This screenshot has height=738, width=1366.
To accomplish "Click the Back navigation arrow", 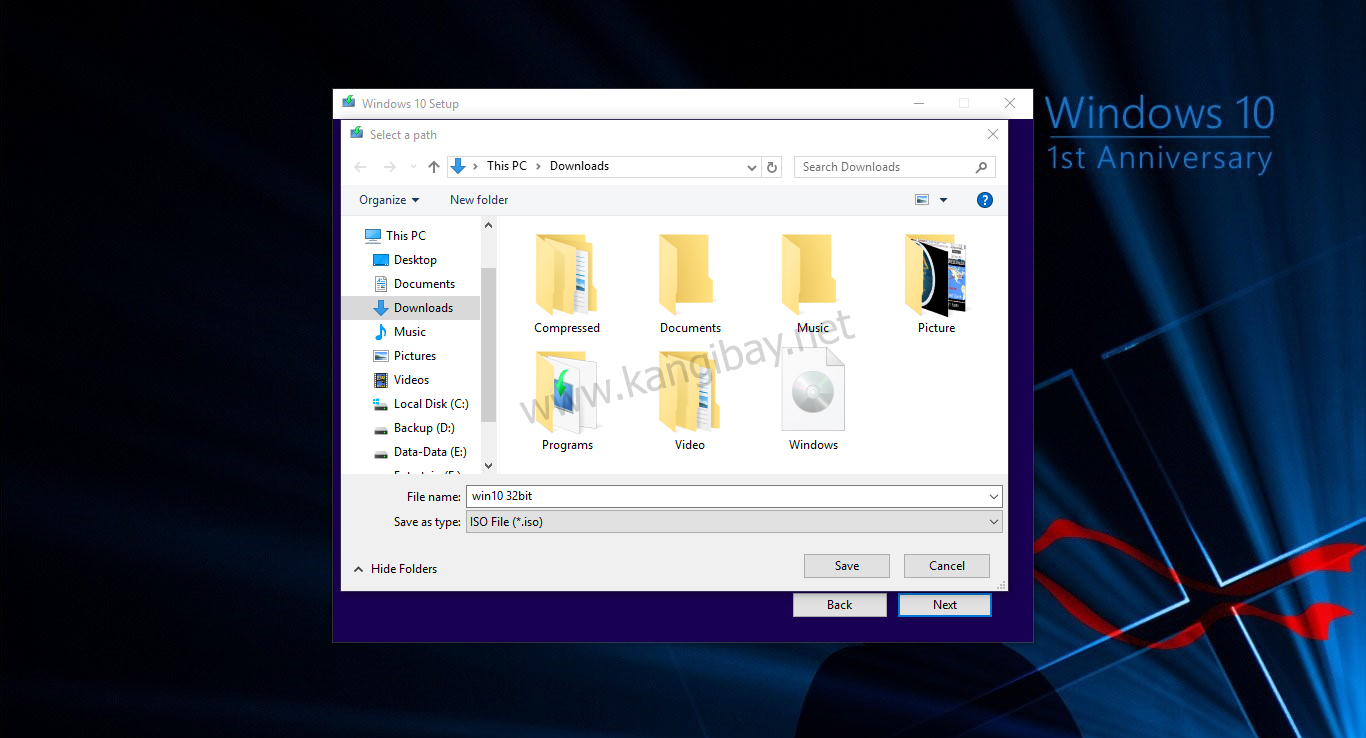I will [361, 167].
